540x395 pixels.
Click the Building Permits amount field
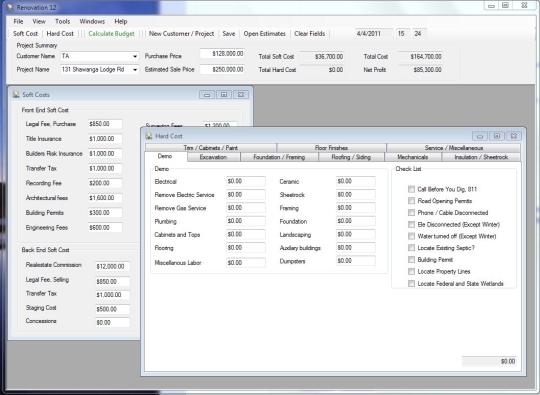pyautogui.click(x=105, y=213)
